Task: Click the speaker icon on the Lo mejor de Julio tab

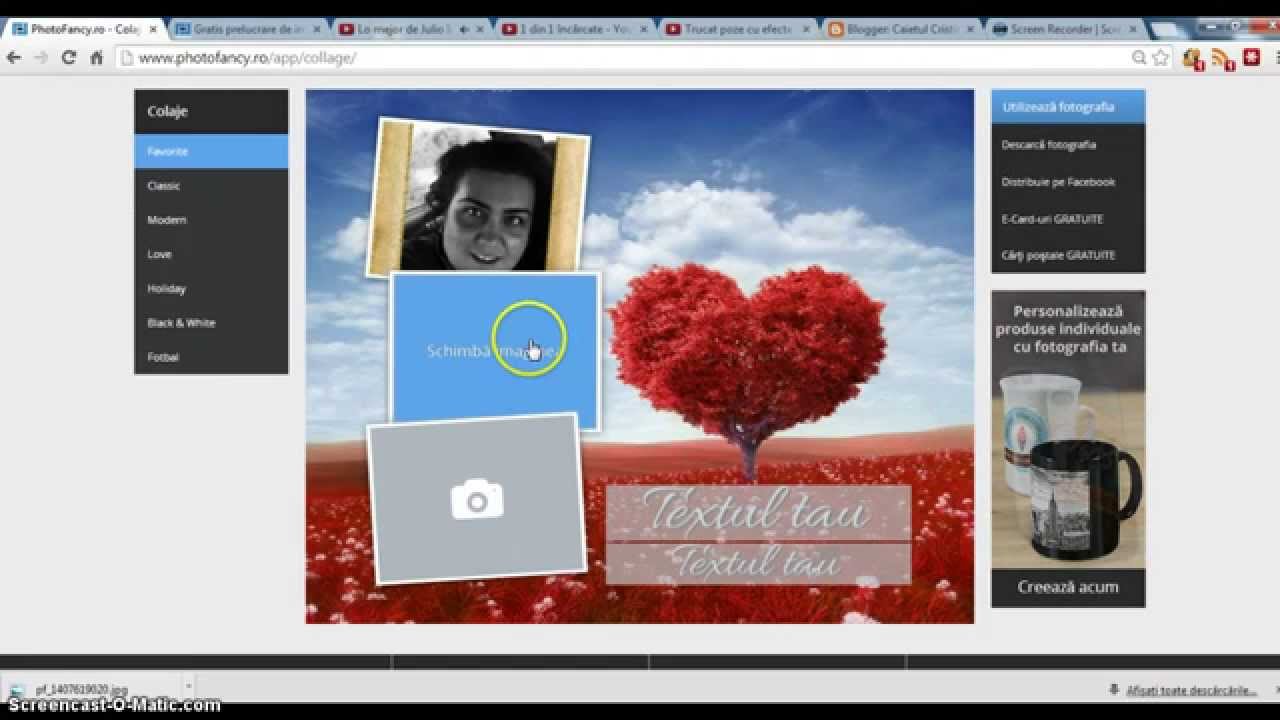Action: tap(464, 30)
